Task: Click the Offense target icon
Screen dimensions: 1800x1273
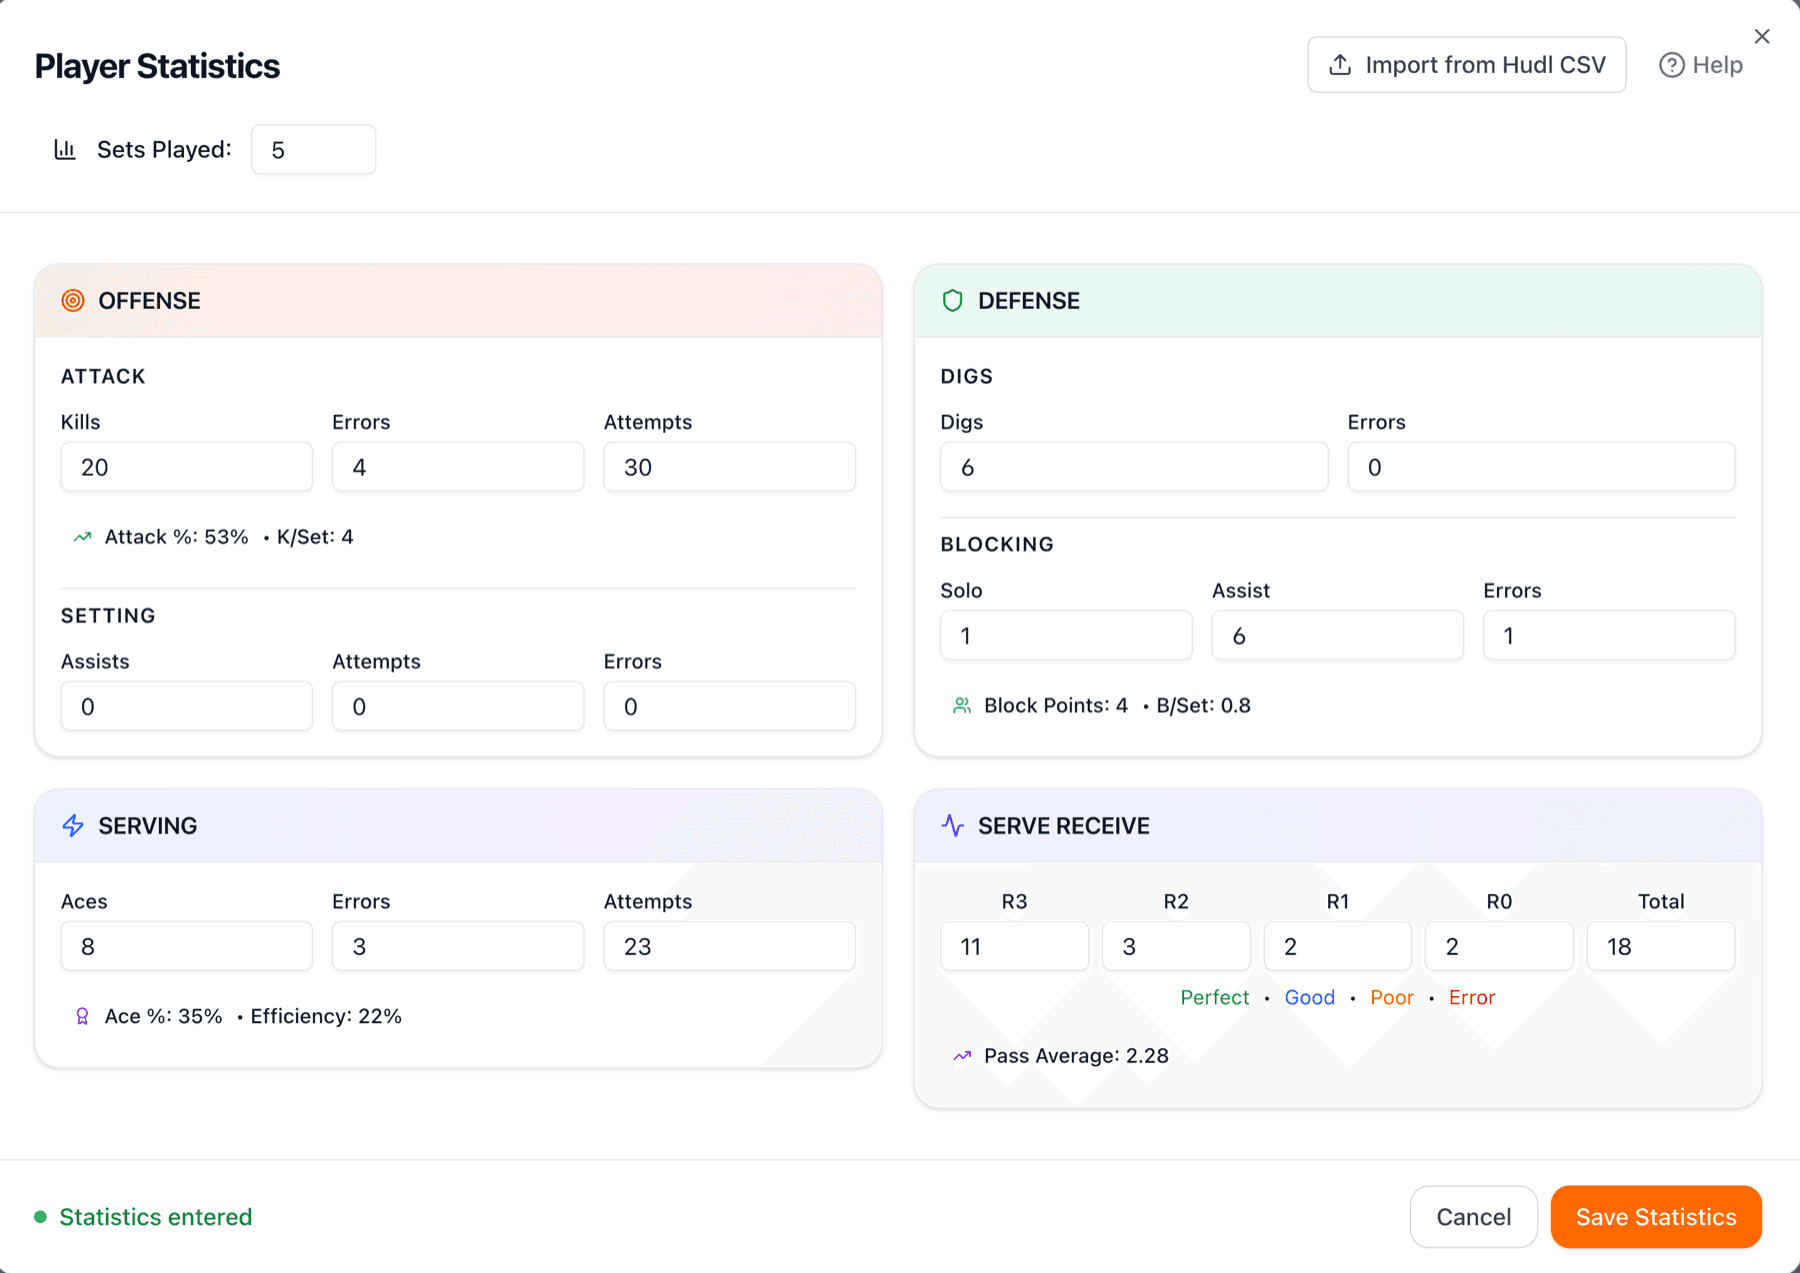Action: tap(73, 301)
